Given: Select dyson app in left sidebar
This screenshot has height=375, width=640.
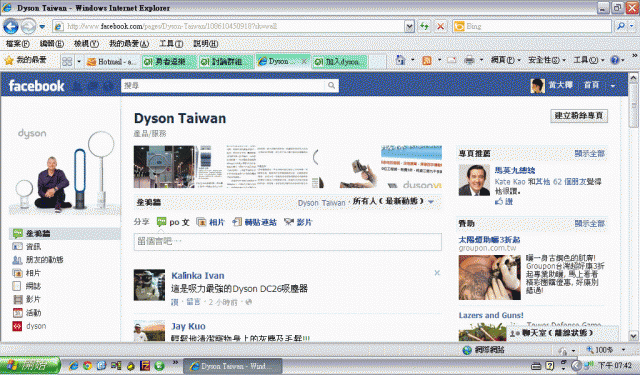Looking at the screenshot, I should [29, 326].
